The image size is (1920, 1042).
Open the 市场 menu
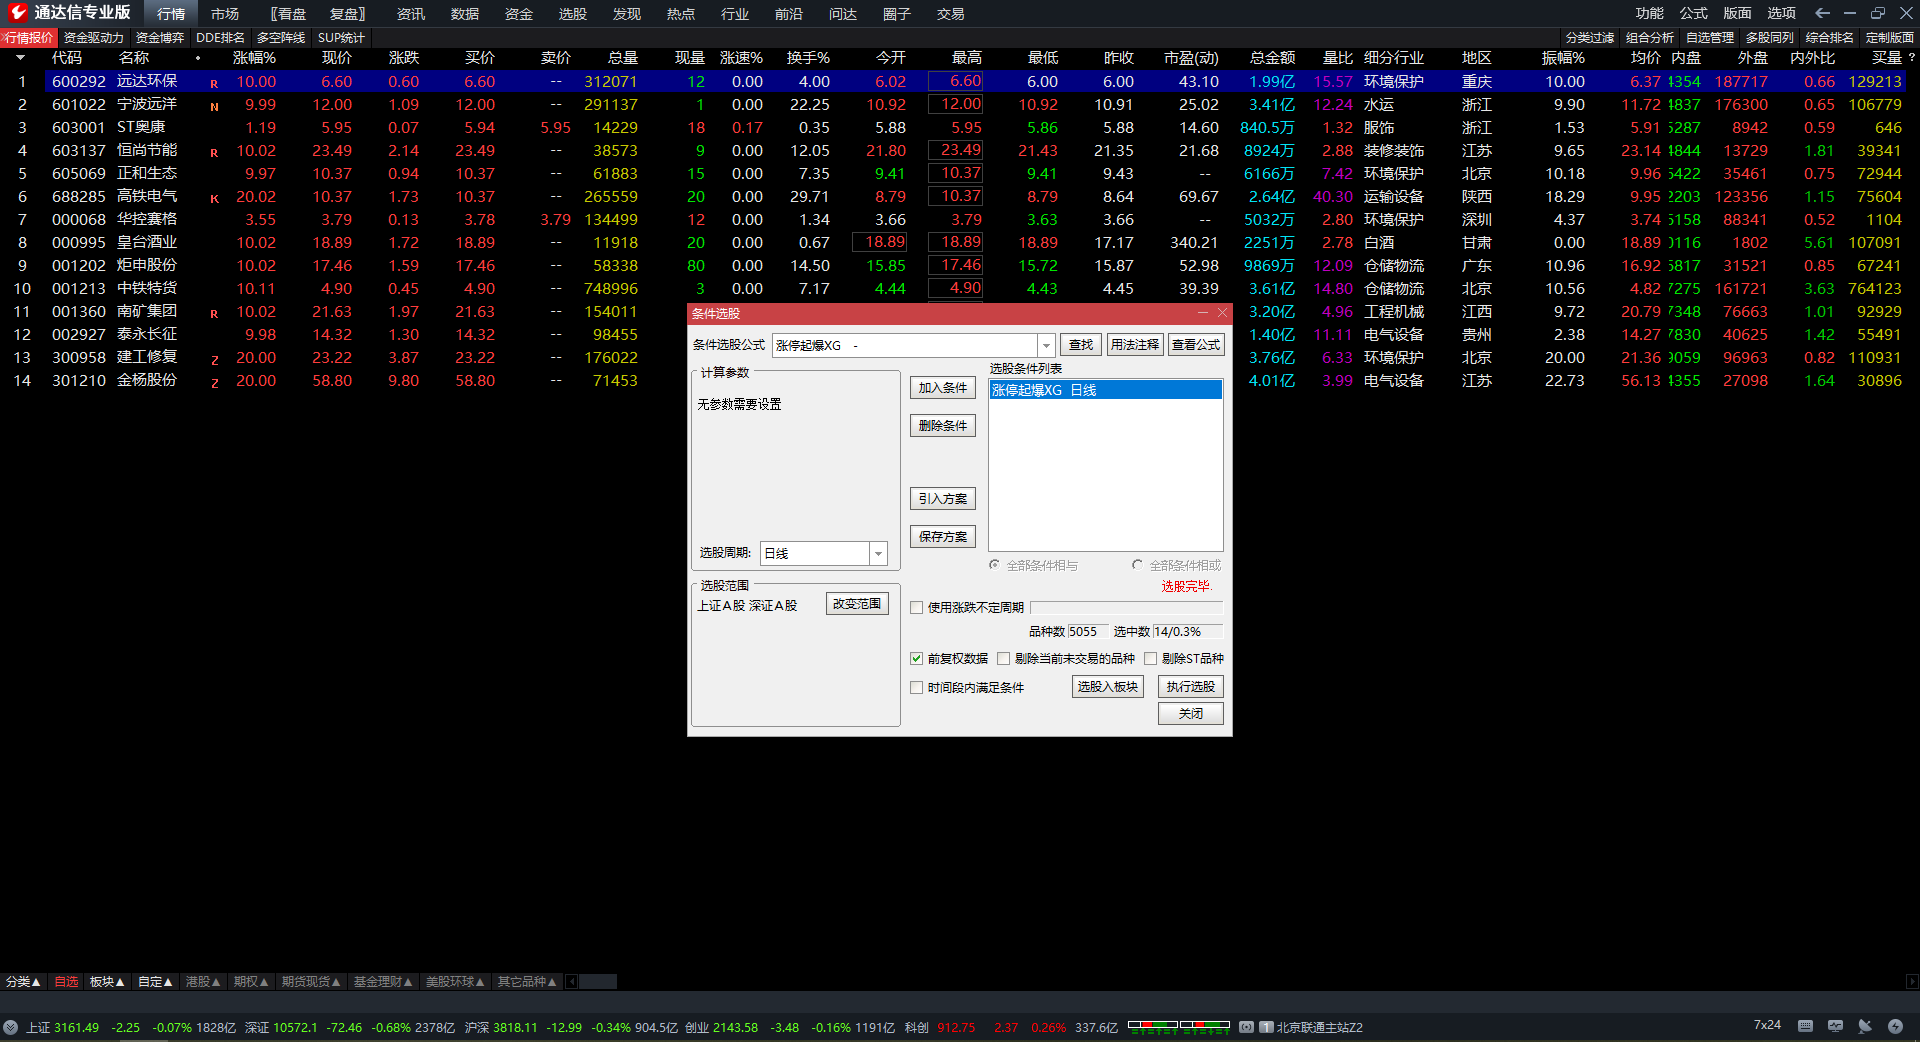click(225, 13)
